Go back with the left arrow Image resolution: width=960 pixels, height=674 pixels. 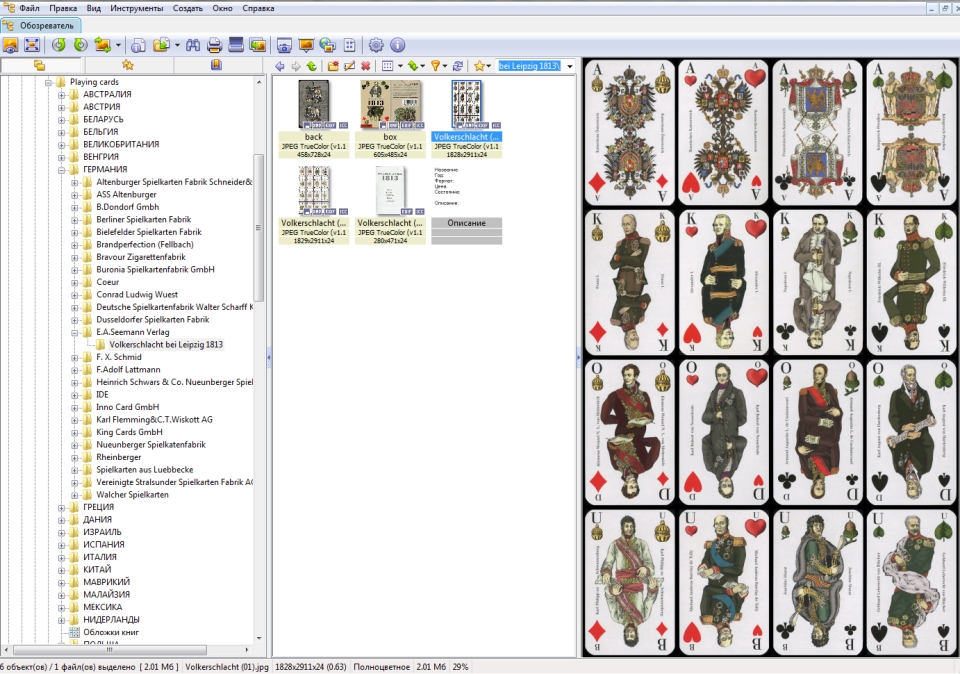click(280, 66)
